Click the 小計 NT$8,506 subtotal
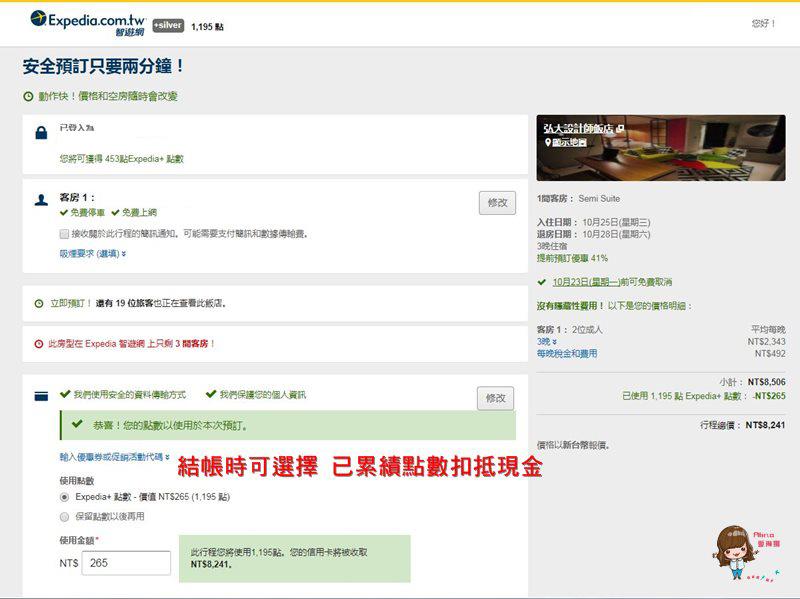This screenshot has height=599, width=800. tap(752, 382)
